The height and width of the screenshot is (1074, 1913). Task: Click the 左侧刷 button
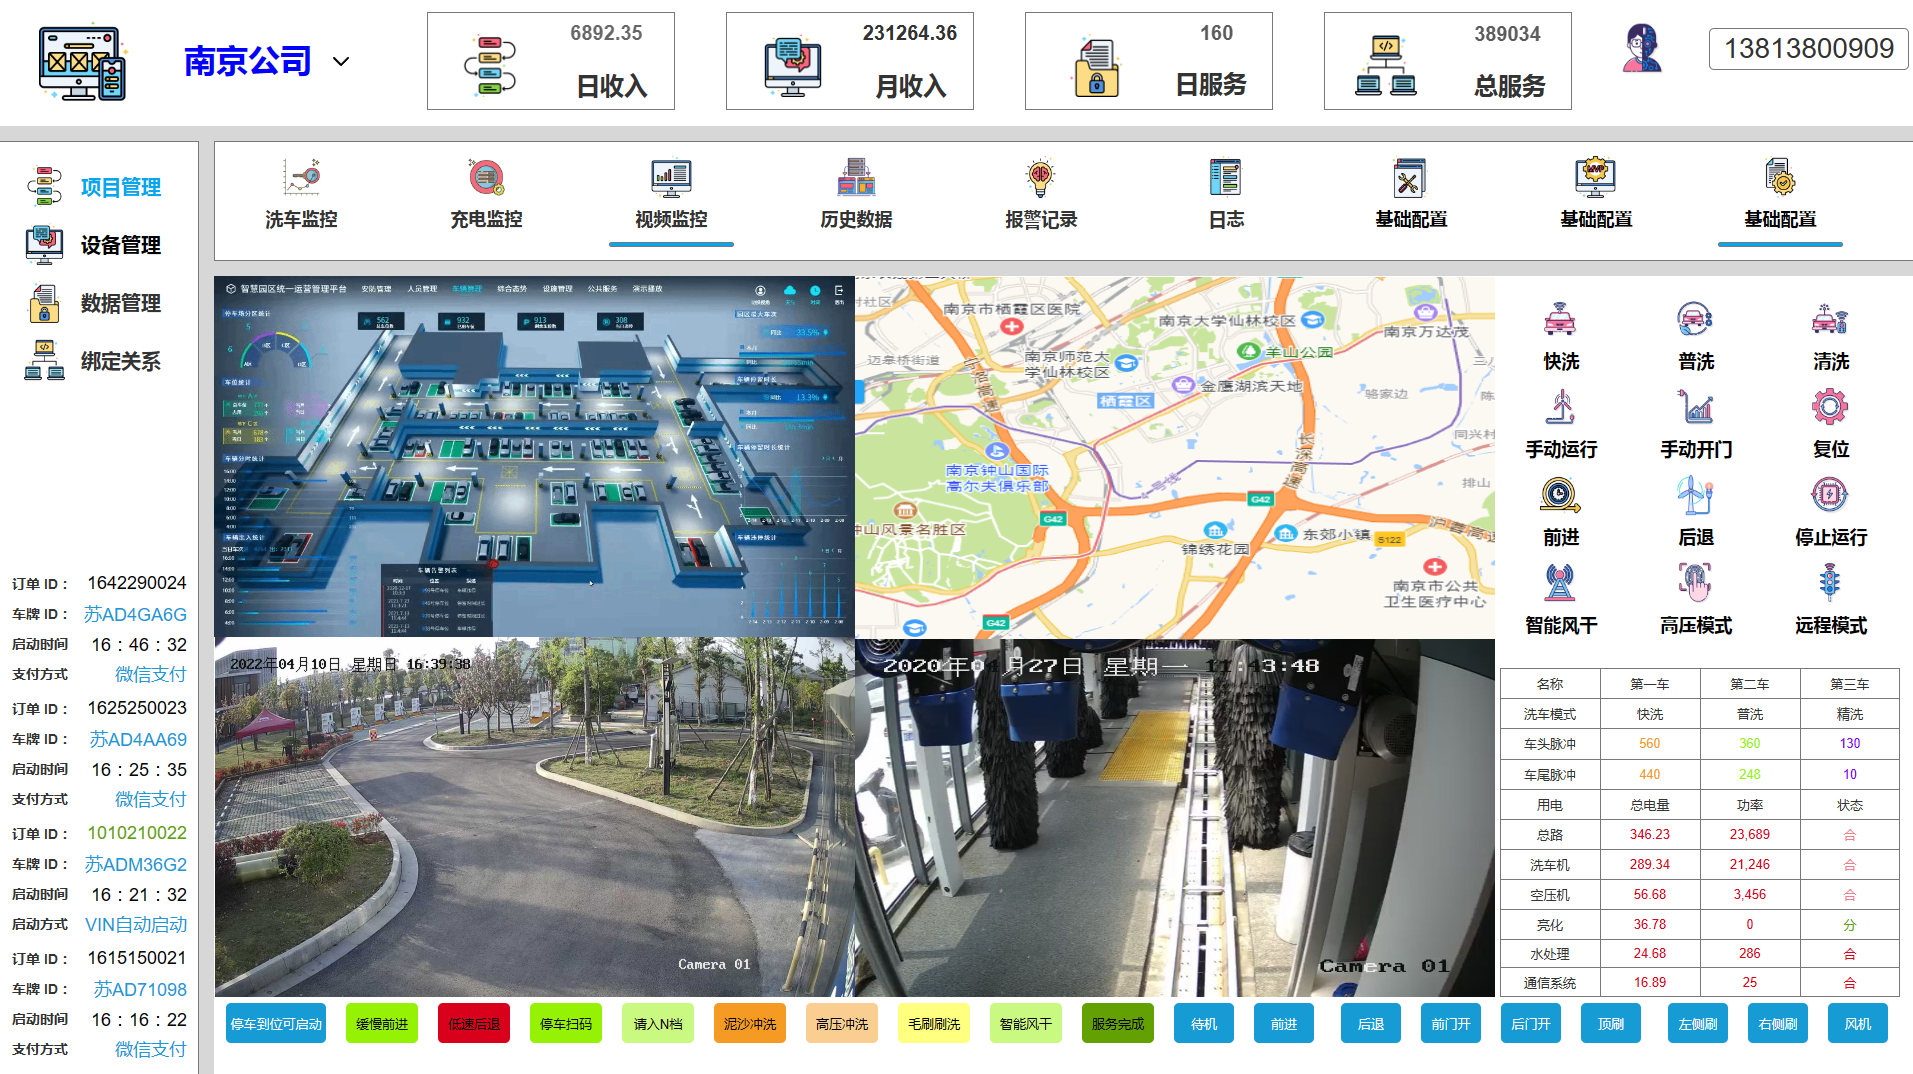point(1698,1024)
